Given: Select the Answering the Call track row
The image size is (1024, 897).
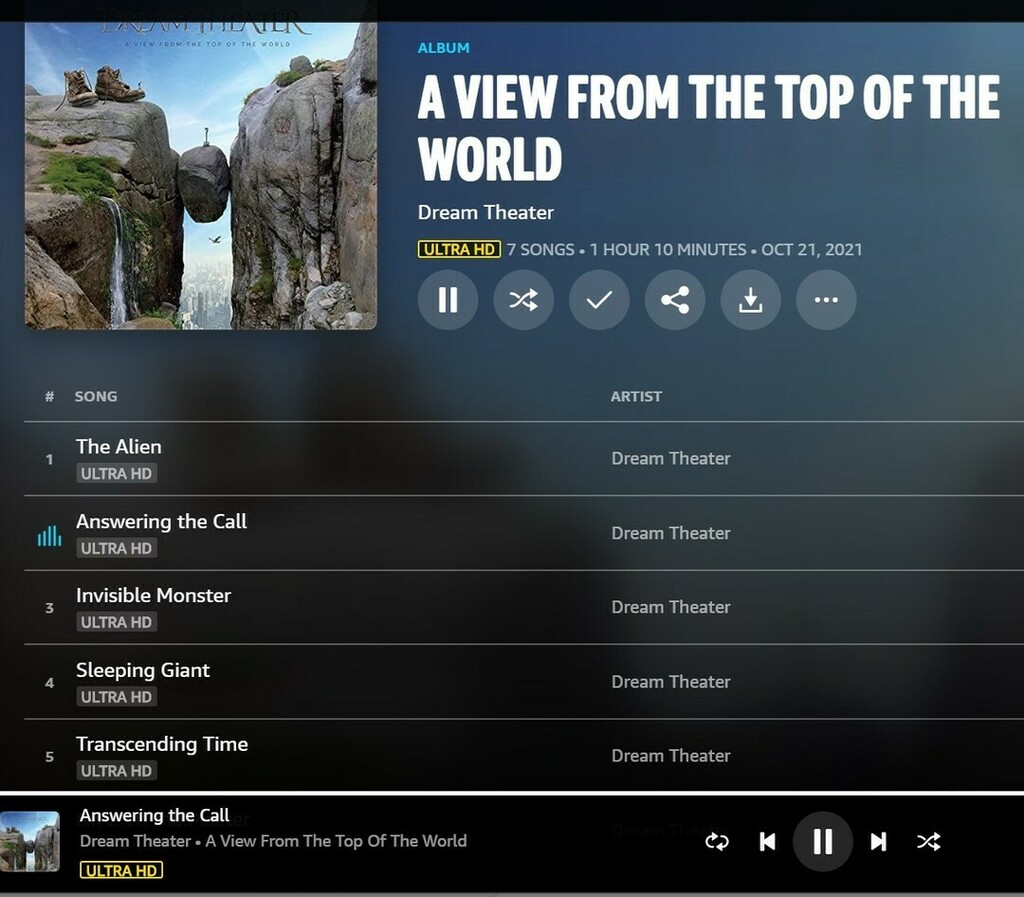Looking at the screenshot, I should 524,533.
